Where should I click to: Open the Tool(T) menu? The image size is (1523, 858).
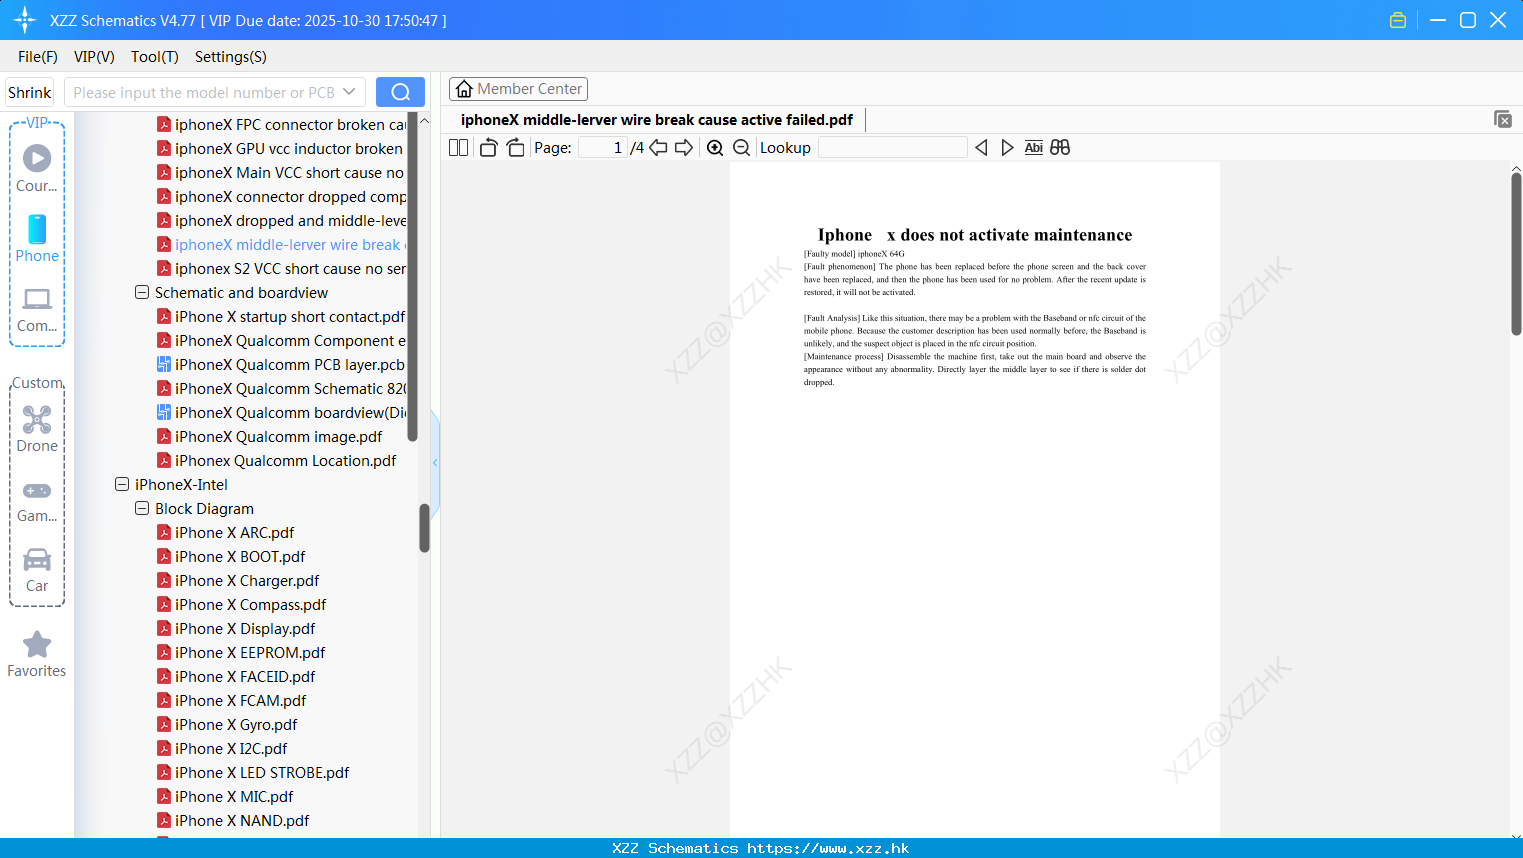click(155, 57)
